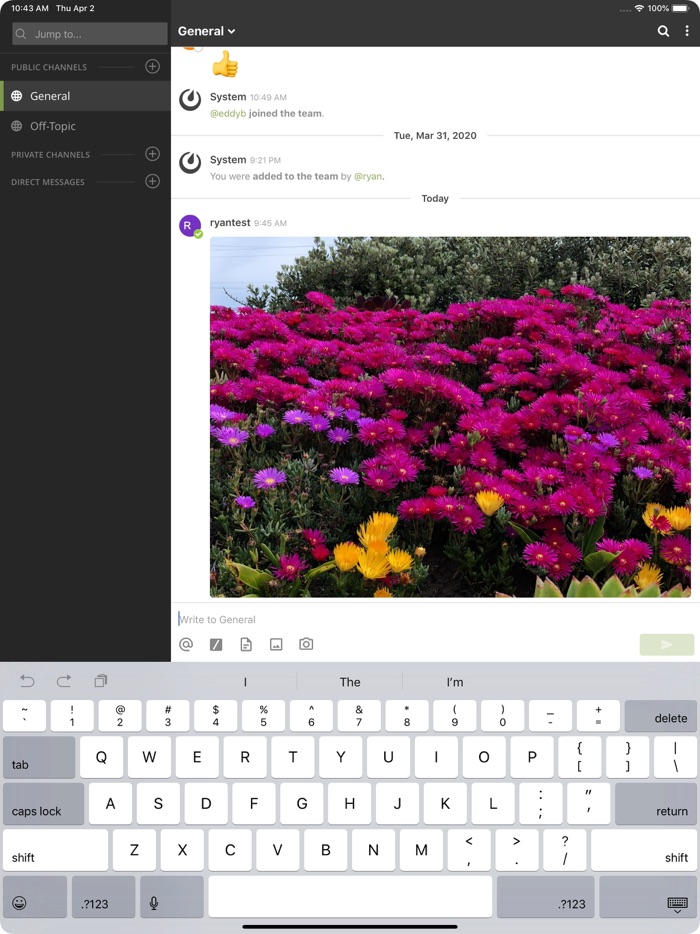Viewport: 700px width, 934px height.
Task: Tap the question mark slash key
Action: click(565, 850)
